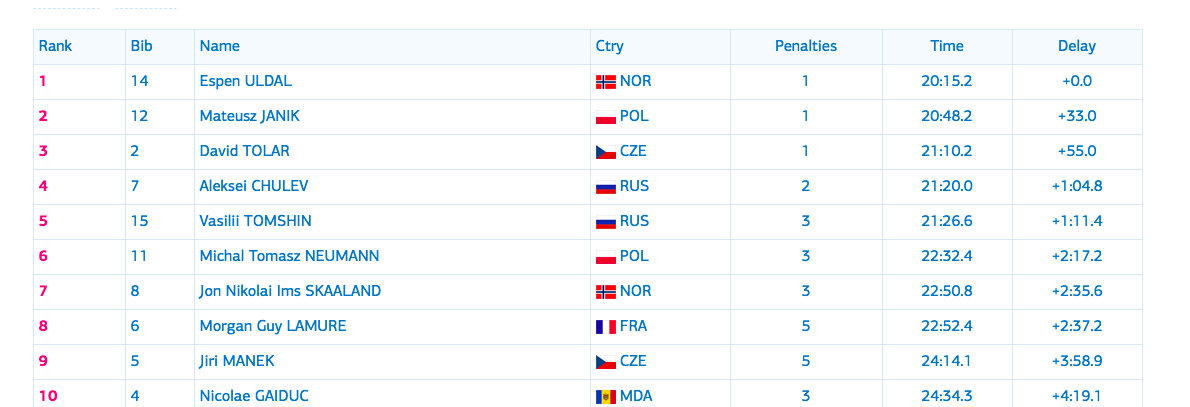Click the Ctry column header

609,46
